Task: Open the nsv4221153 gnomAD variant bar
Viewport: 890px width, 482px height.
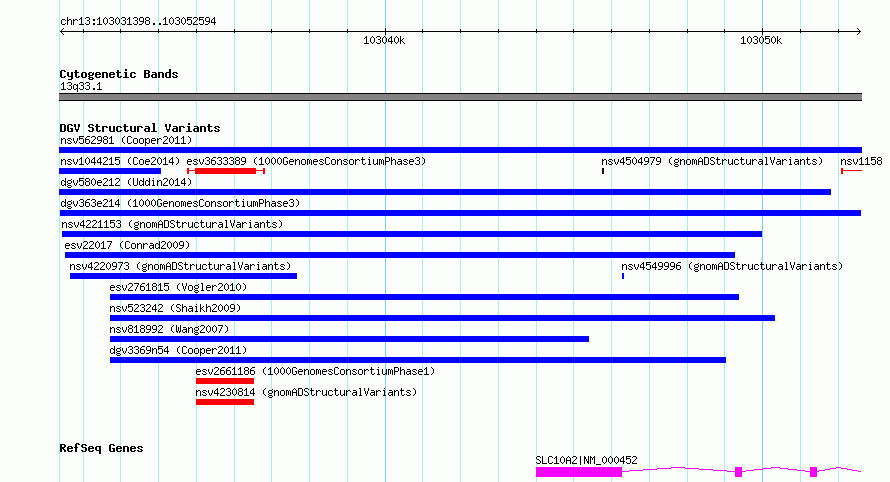Action: (x=412, y=234)
